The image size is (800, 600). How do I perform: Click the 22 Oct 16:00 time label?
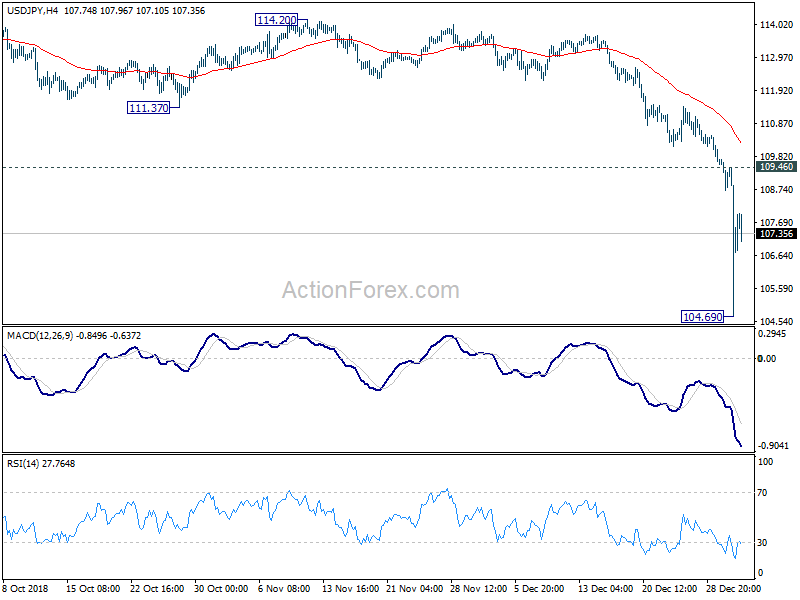pyautogui.click(x=157, y=588)
